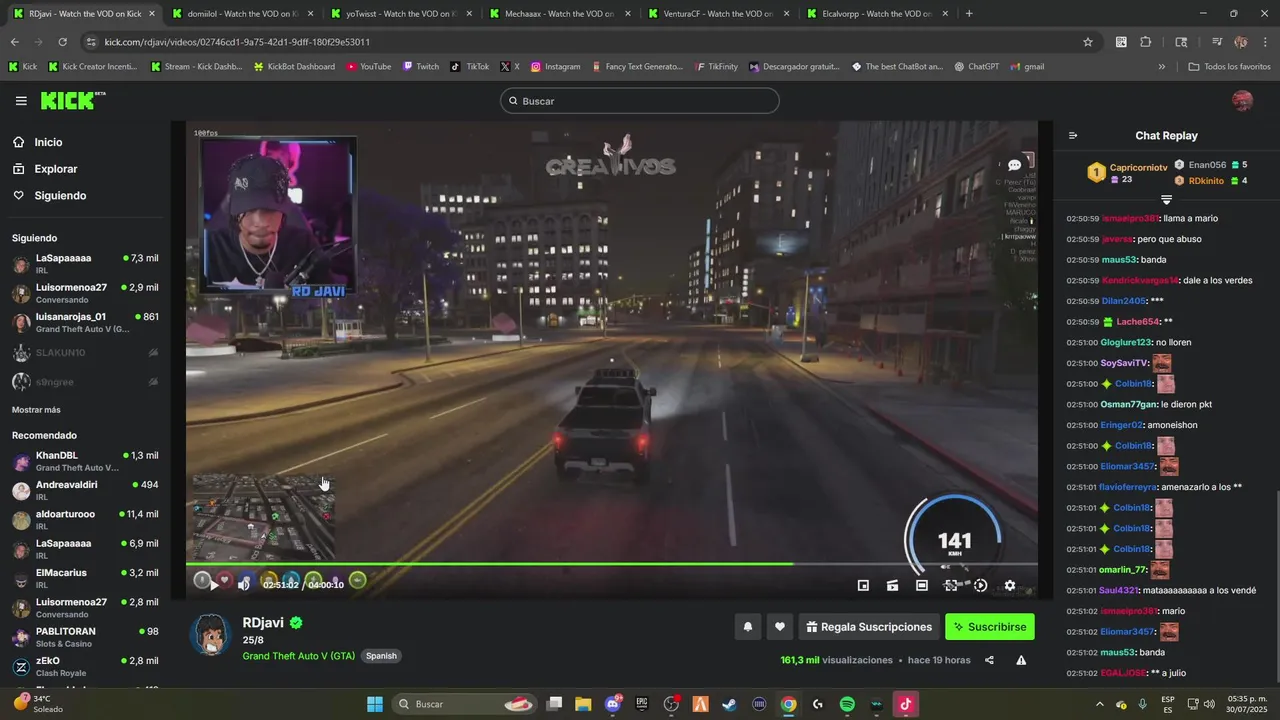
Task: View site information icon in address bar
Action: tap(91, 42)
